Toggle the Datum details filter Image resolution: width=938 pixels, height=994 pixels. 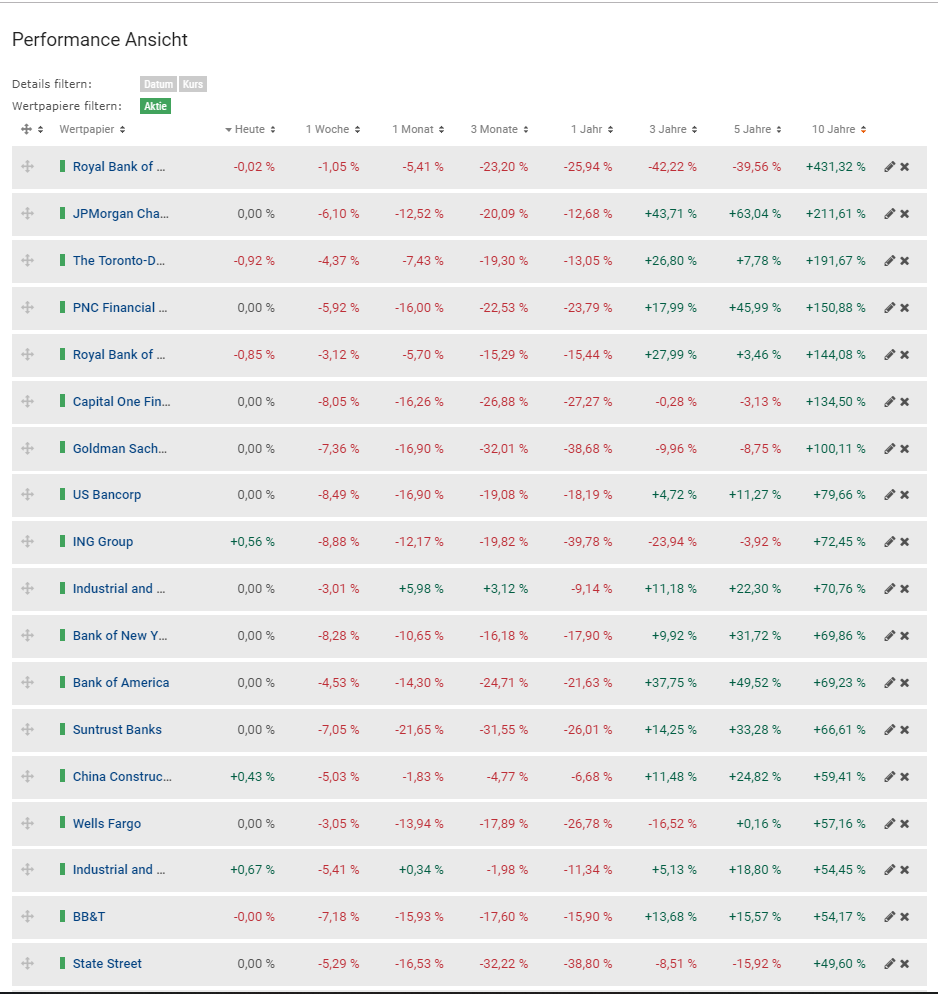pyautogui.click(x=158, y=85)
